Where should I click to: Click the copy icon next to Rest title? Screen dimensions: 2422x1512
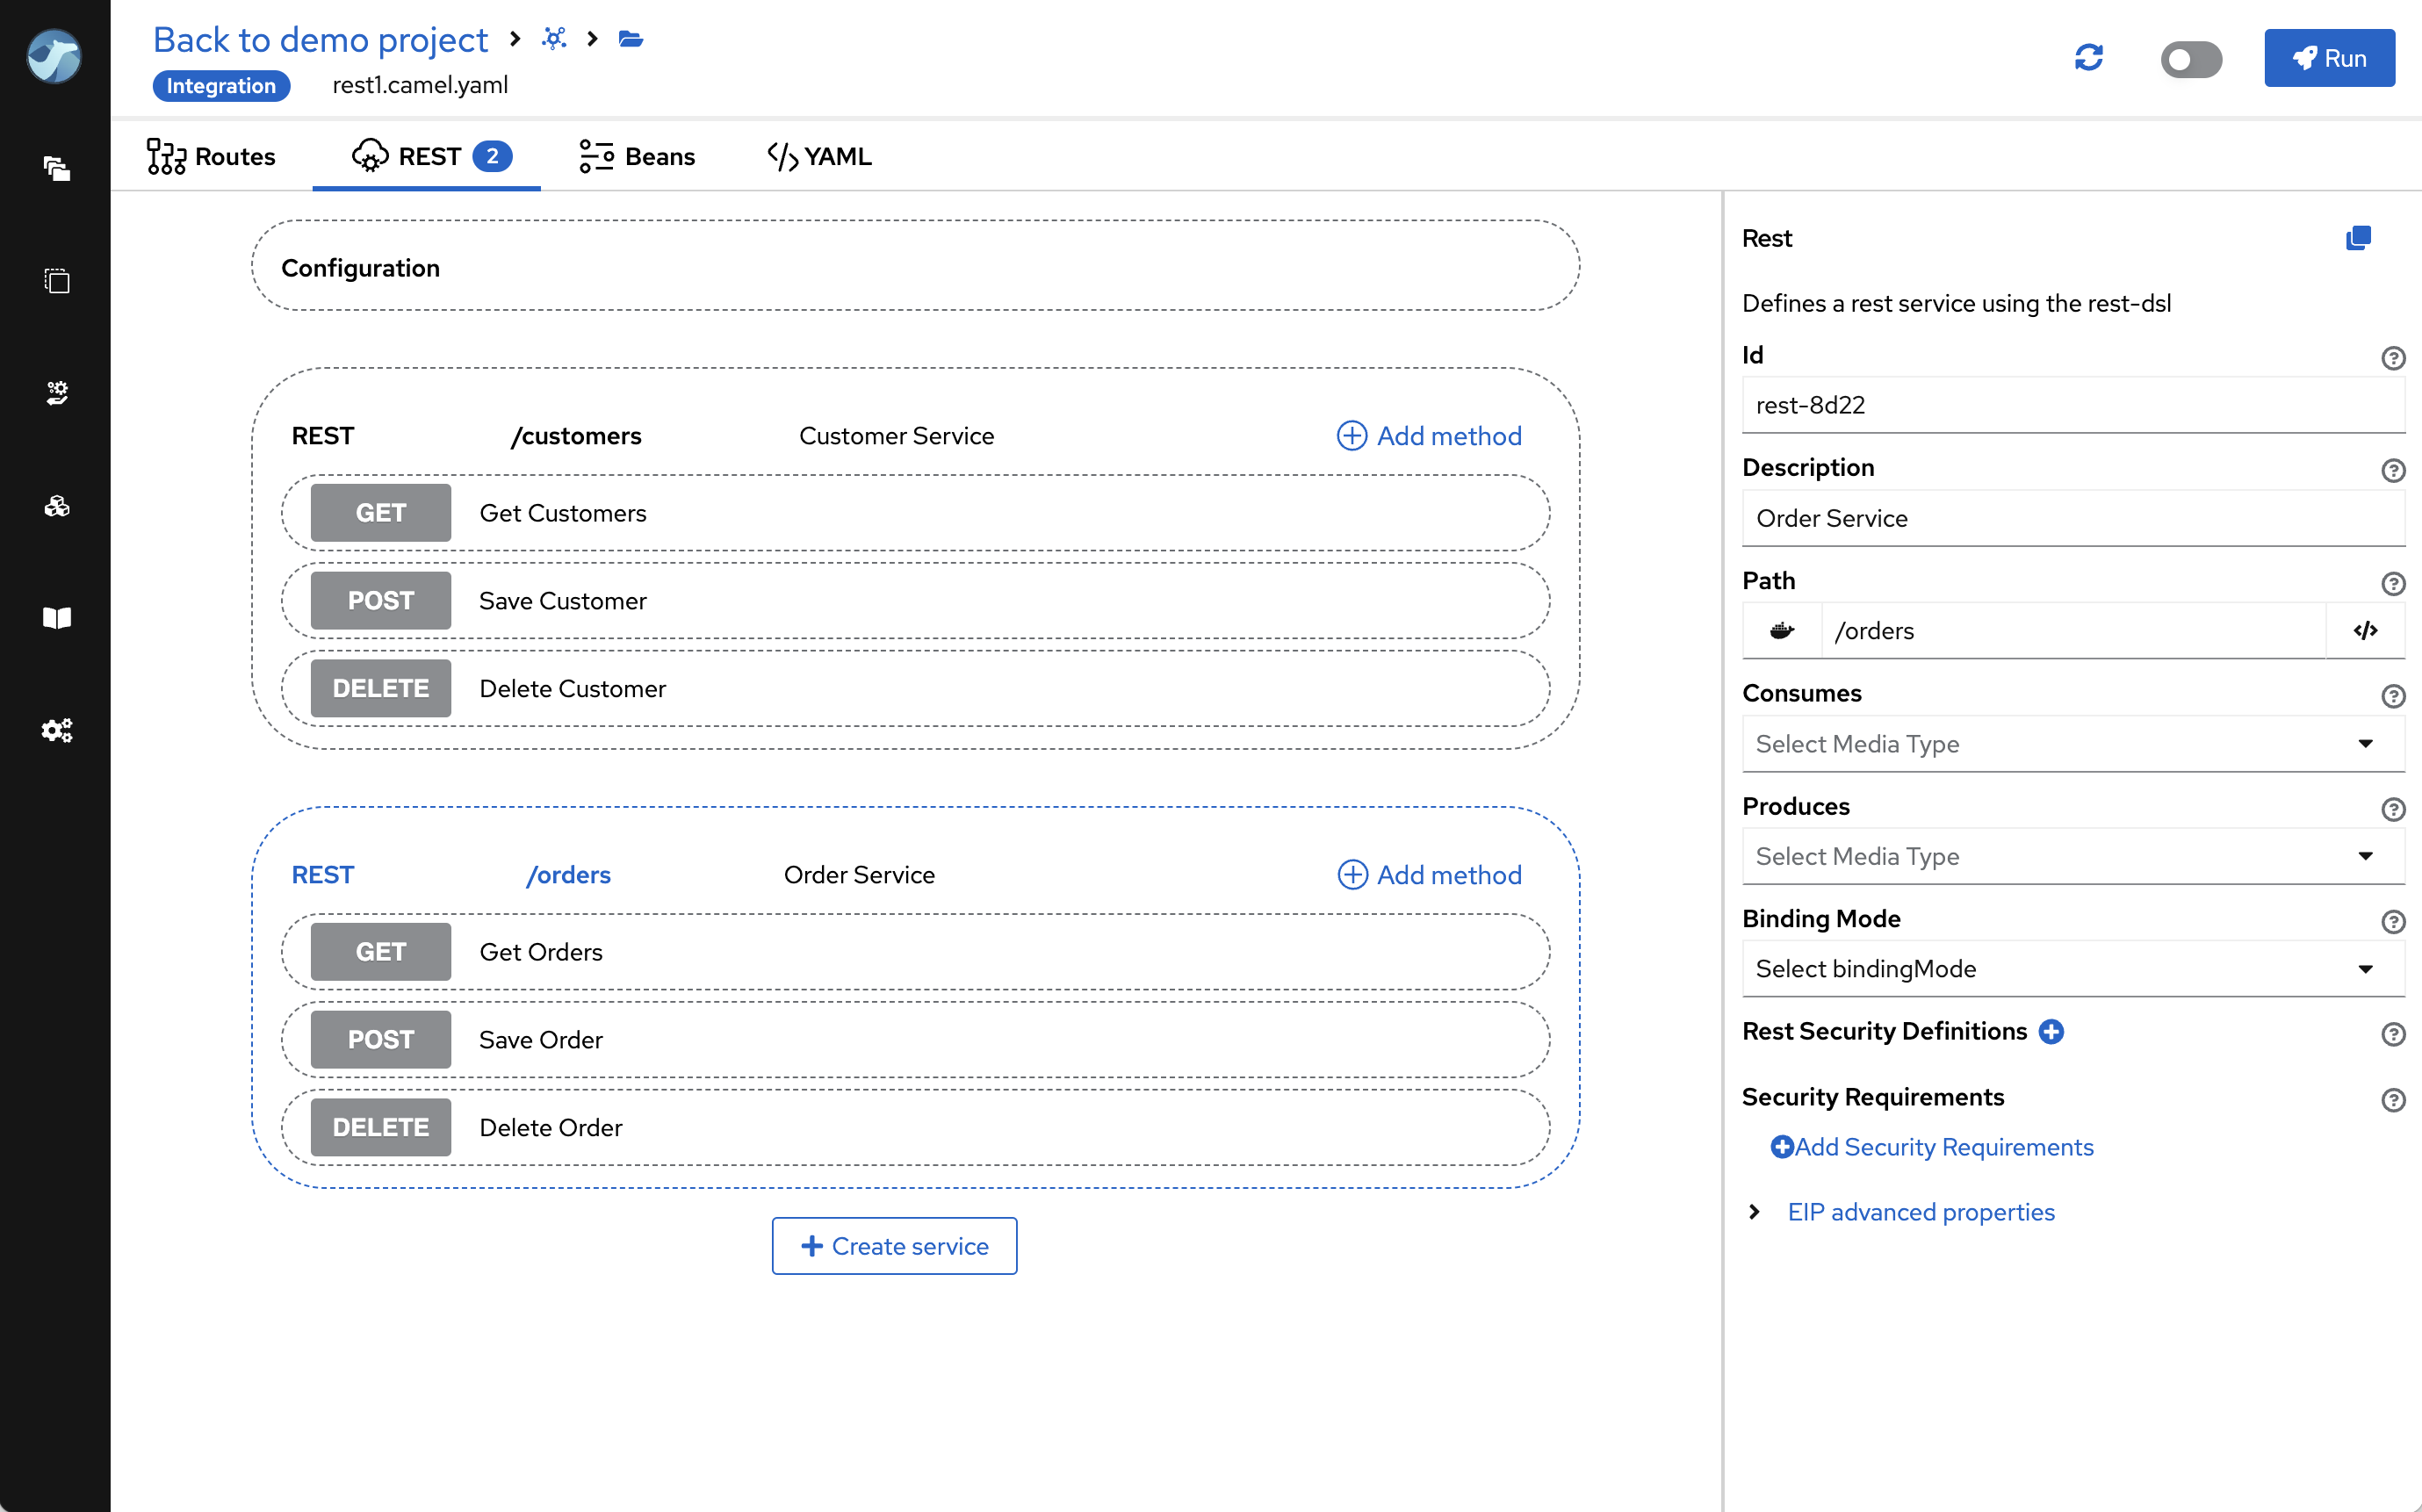[2357, 238]
